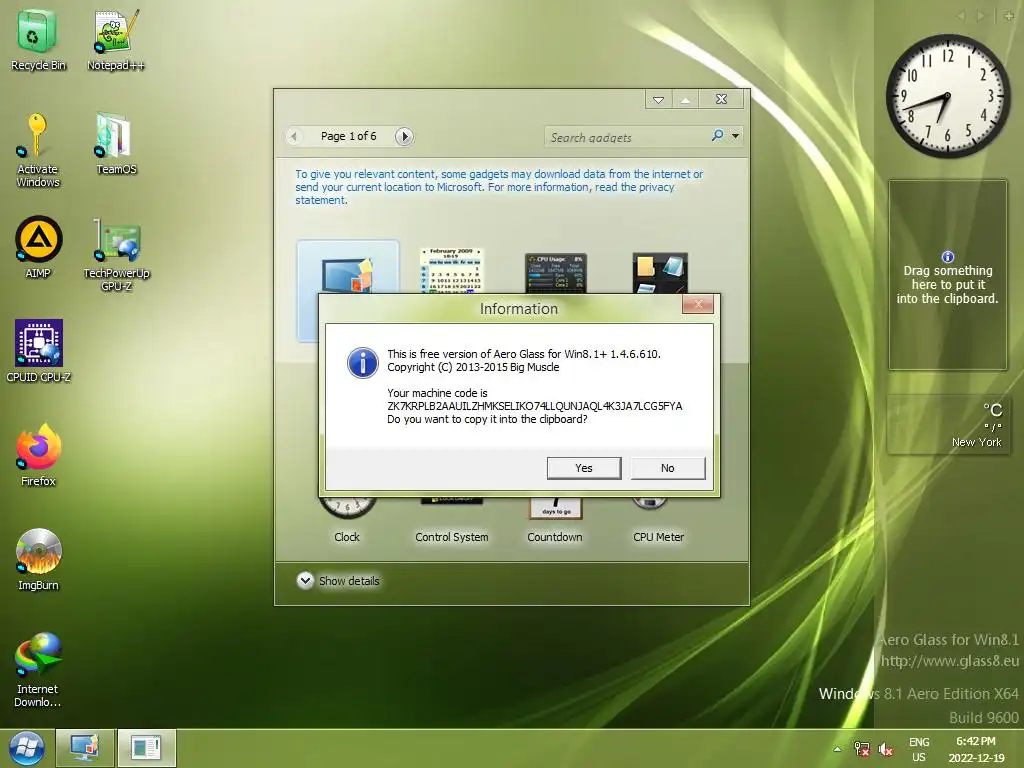This screenshot has width=1024, height=768.
Task: Open the Recycle Bin desktop icon
Action: tap(38, 39)
